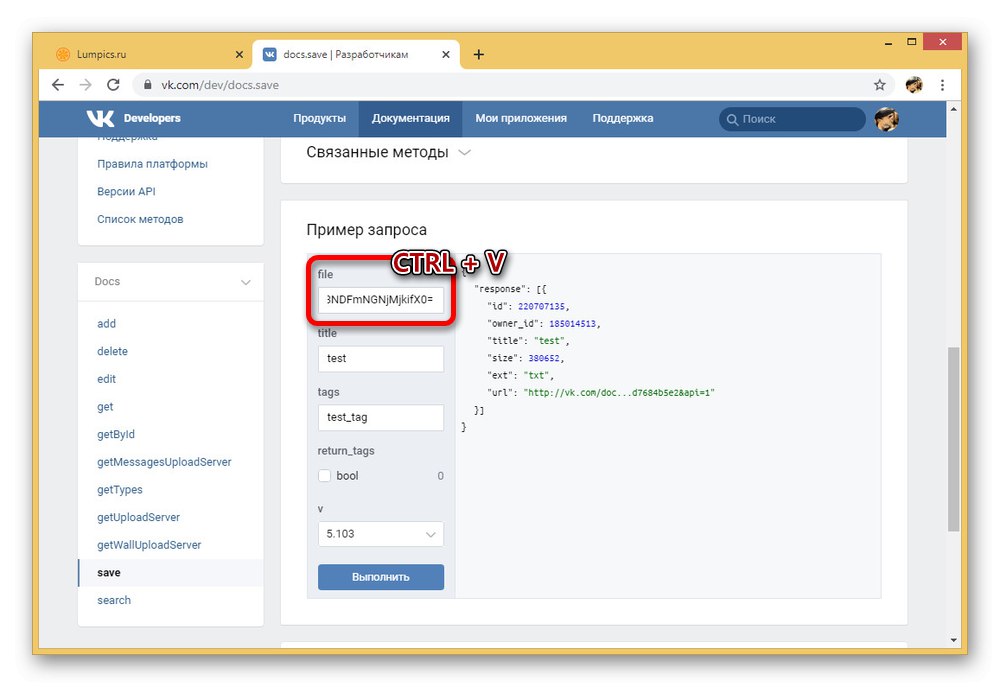Minimize the browser window
Image resolution: width=1000 pixels, height=687 pixels.
pyautogui.click(x=888, y=43)
